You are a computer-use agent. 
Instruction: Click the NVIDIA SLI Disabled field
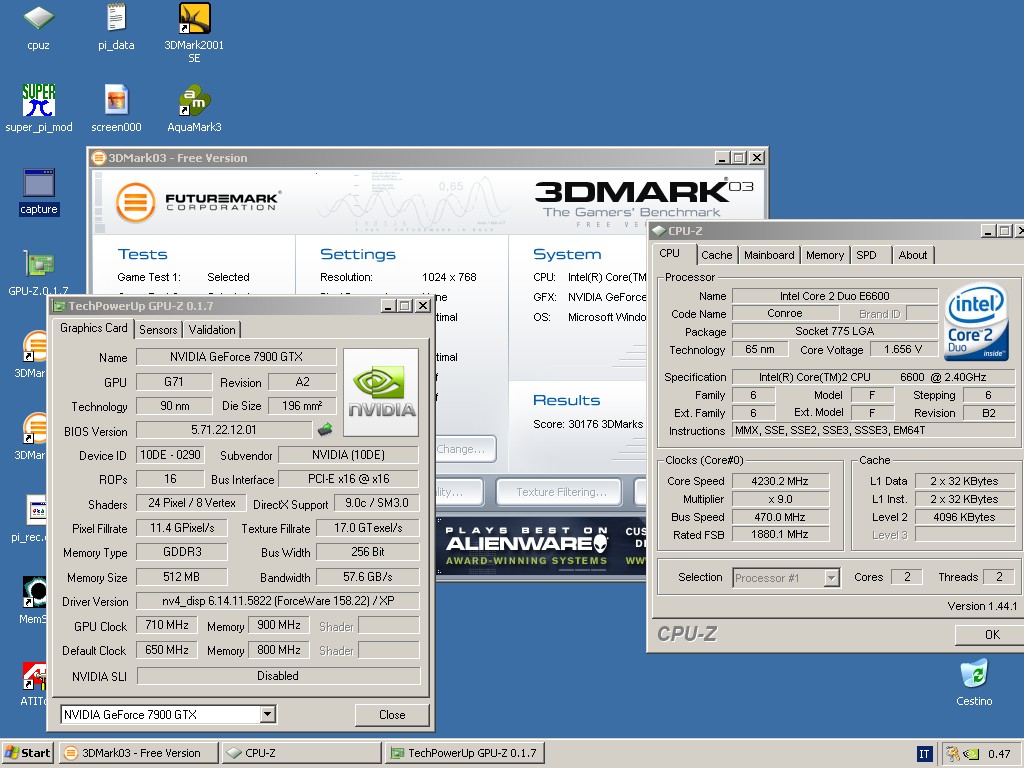[x=278, y=676]
